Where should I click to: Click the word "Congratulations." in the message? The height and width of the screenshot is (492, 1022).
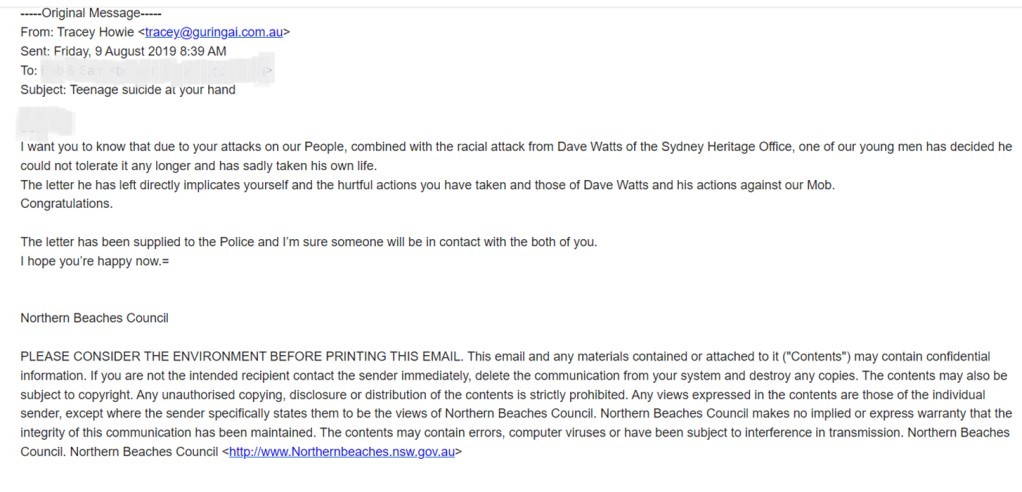point(67,204)
